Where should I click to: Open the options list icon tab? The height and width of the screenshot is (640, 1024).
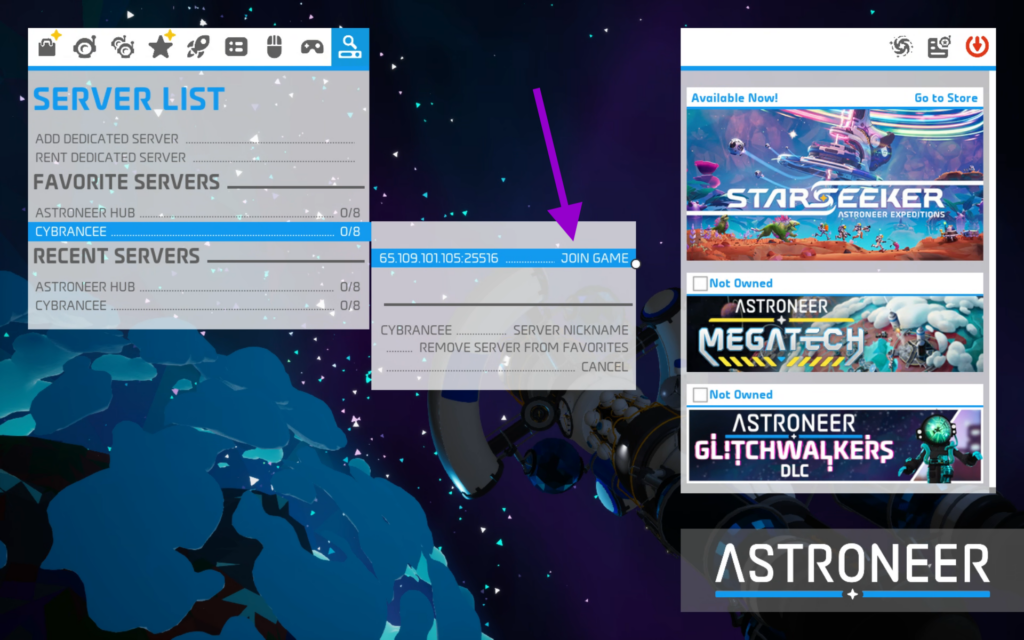tap(236, 47)
